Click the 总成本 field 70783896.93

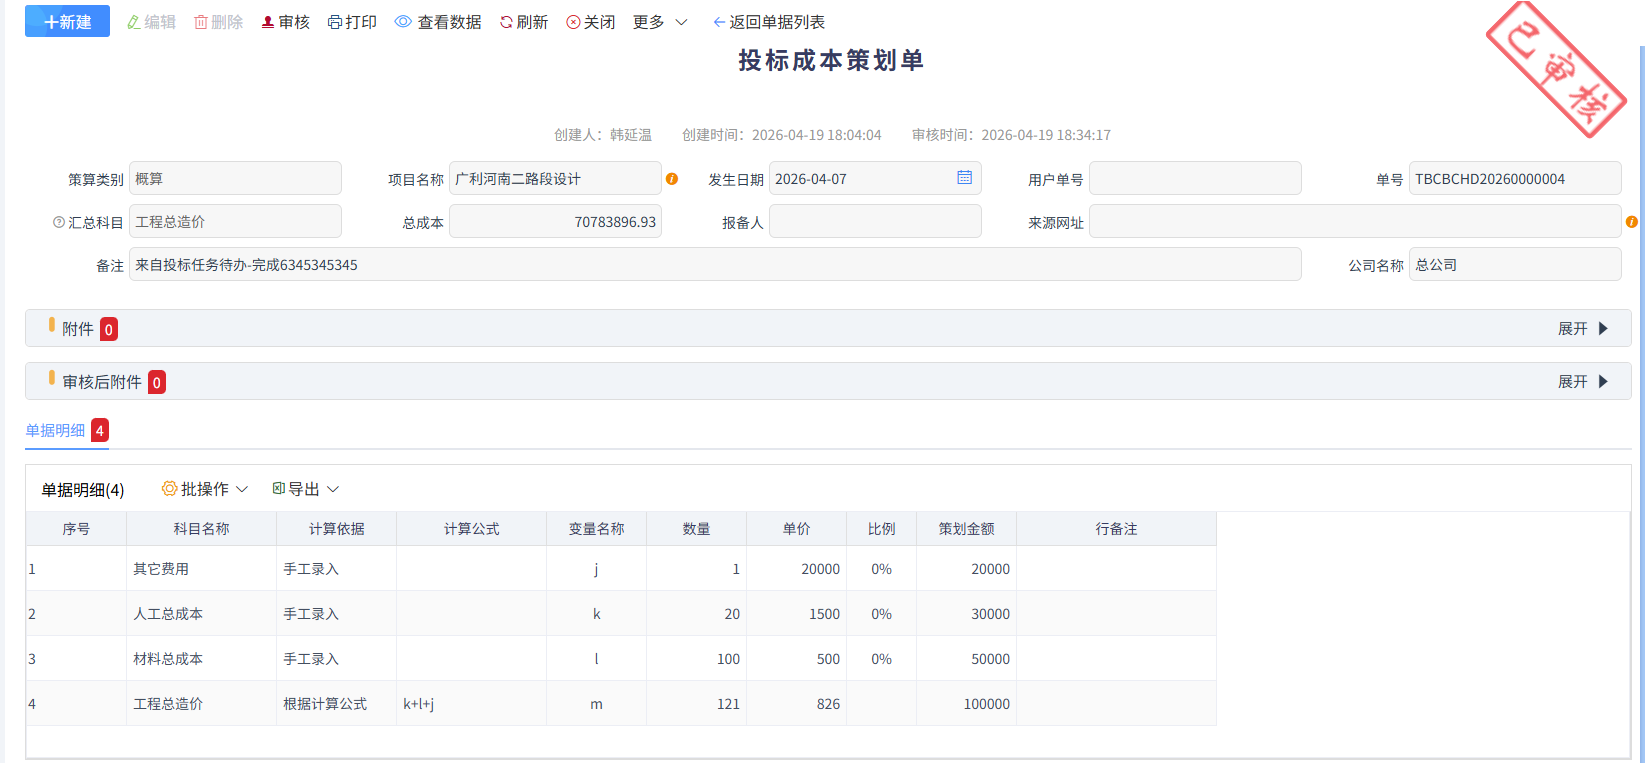click(x=555, y=221)
